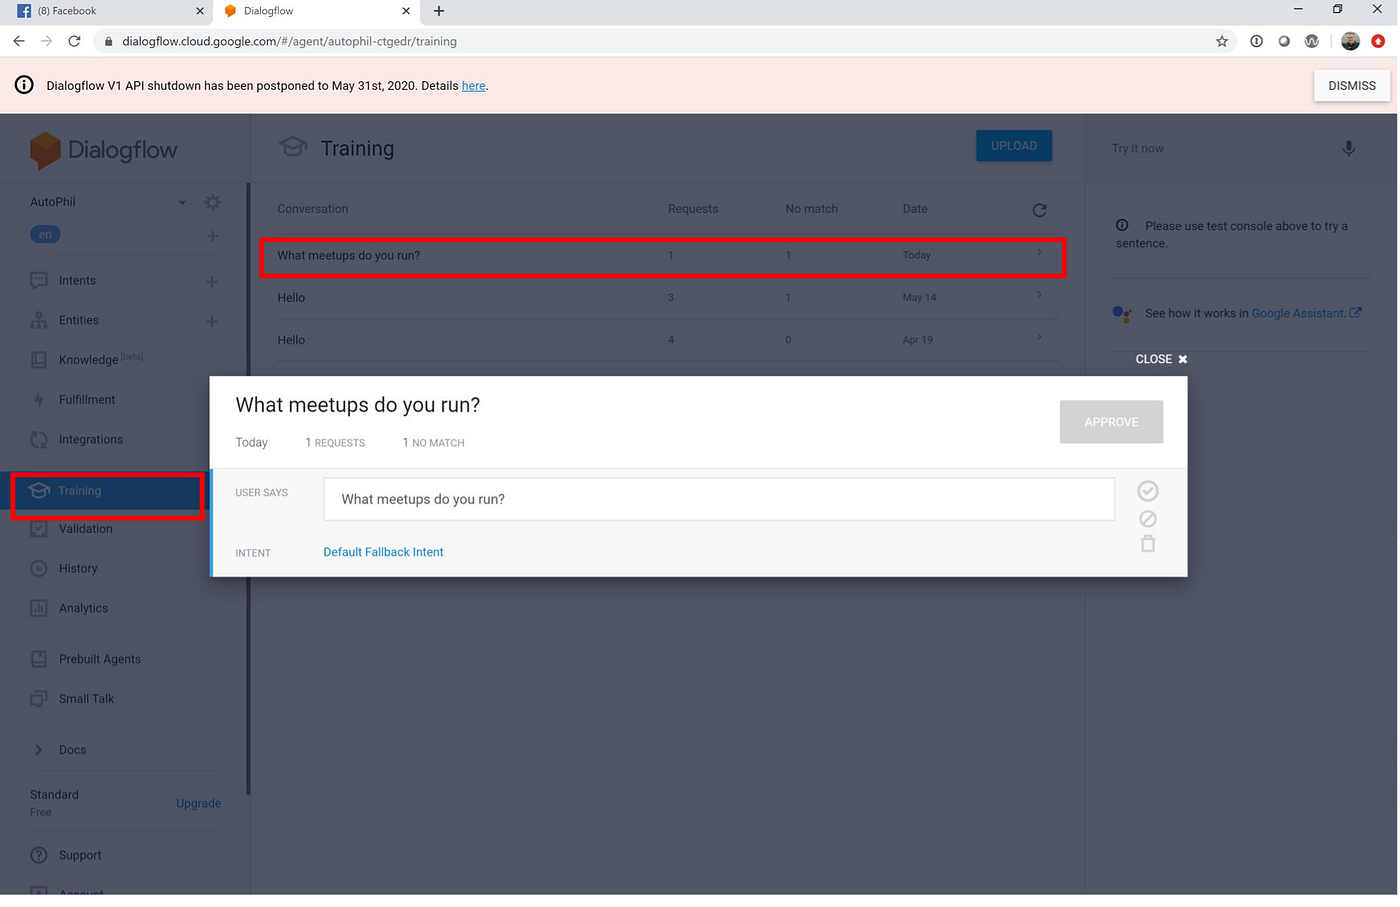
Task: Switch to the Facebook browser tab
Action: 100,11
